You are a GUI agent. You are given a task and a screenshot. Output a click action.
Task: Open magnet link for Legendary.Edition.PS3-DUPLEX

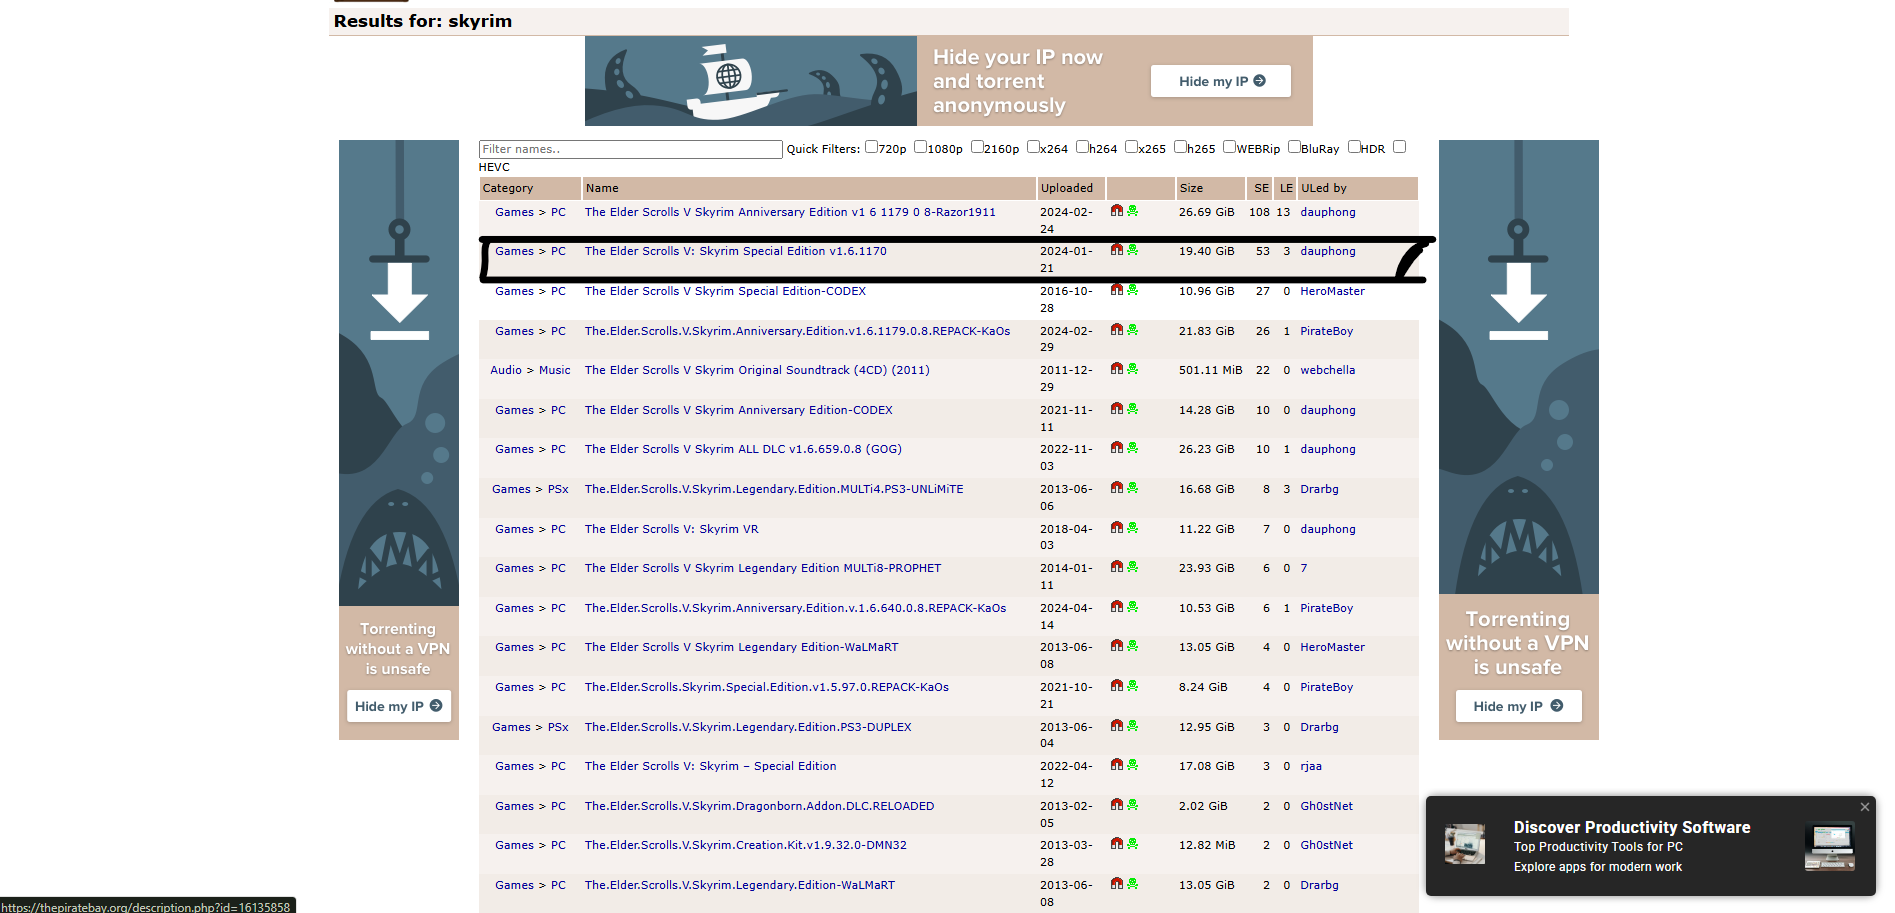click(1117, 726)
